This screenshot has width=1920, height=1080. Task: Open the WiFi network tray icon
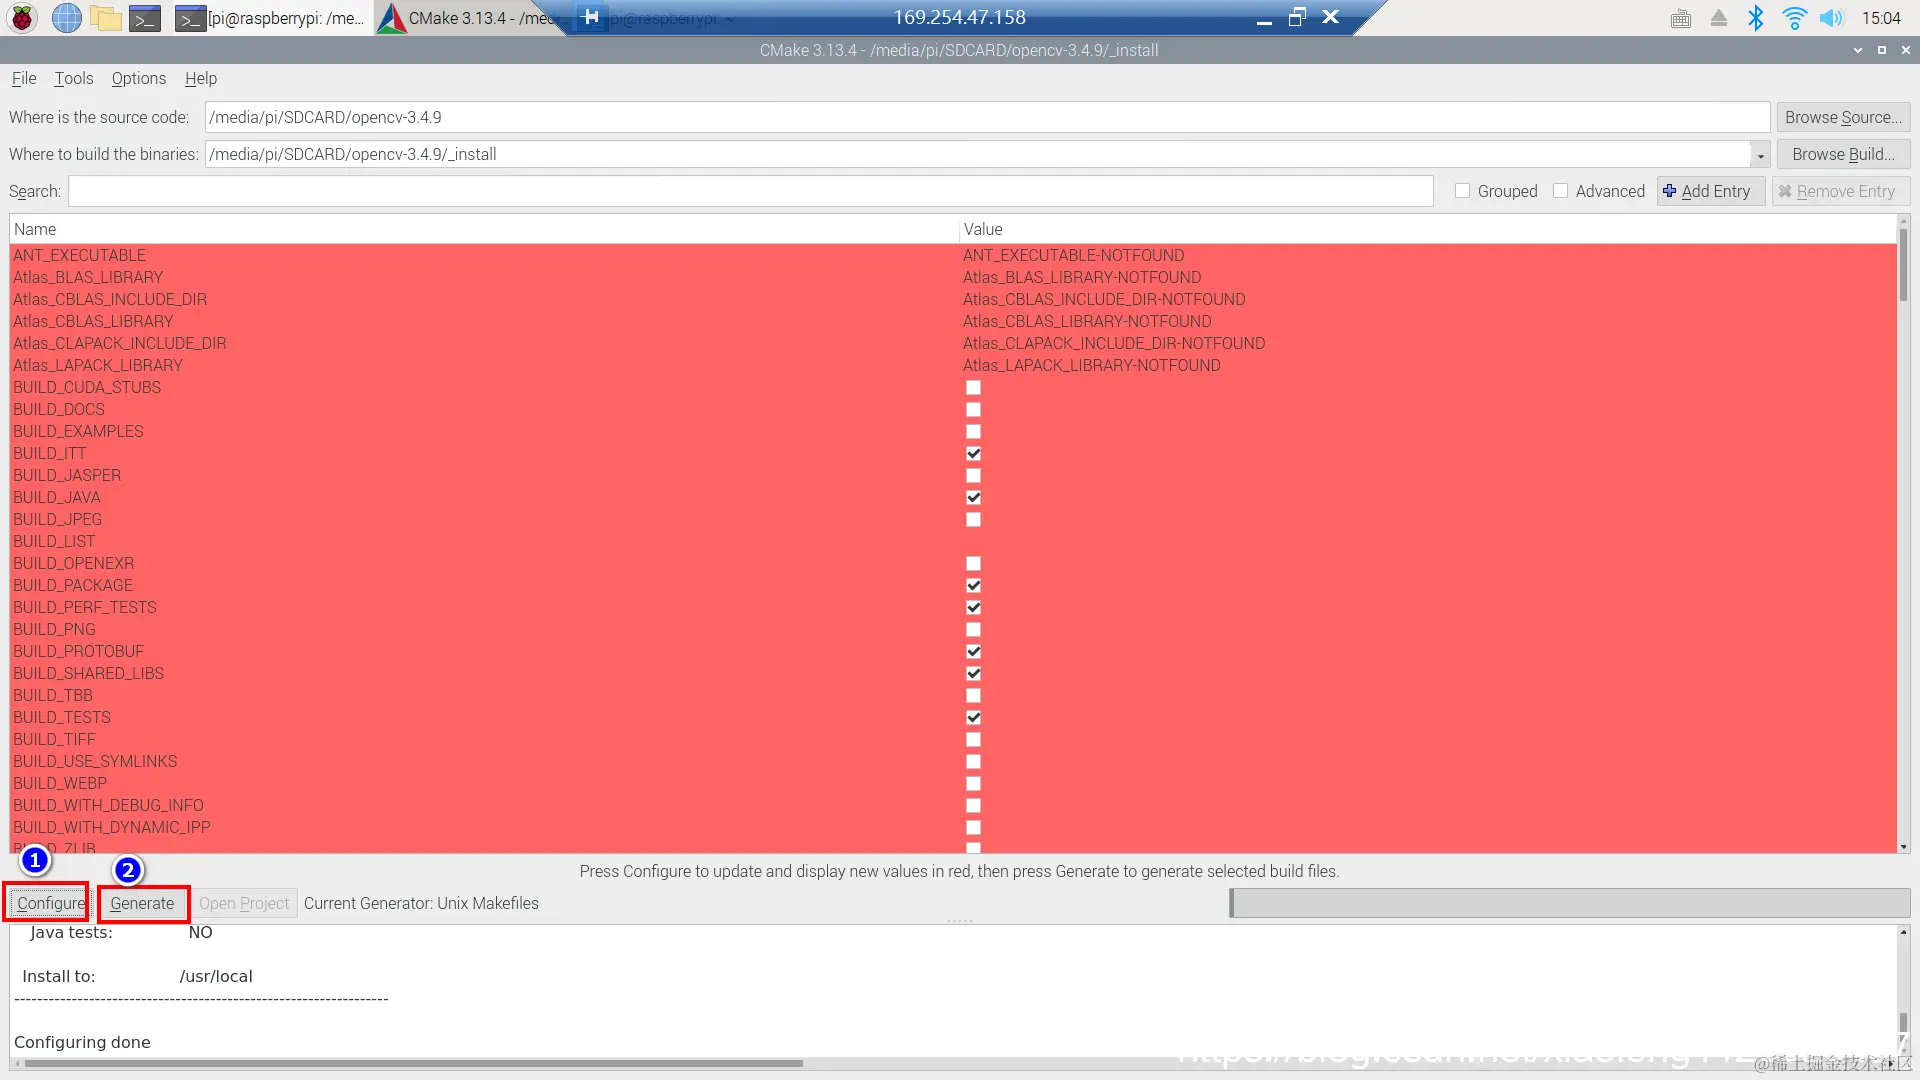coord(1794,18)
